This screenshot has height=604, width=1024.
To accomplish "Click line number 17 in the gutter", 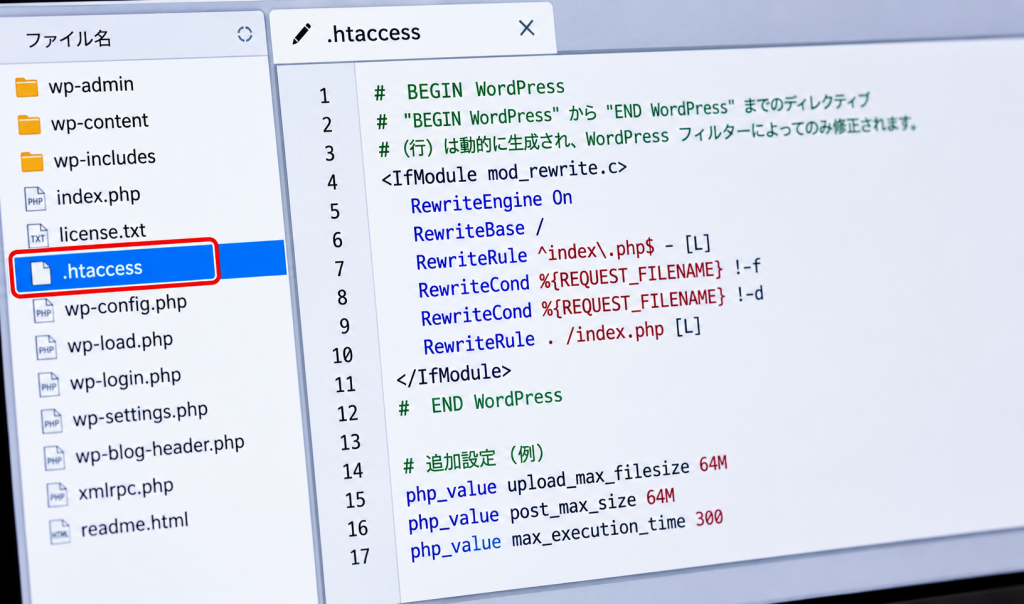I will point(360,557).
